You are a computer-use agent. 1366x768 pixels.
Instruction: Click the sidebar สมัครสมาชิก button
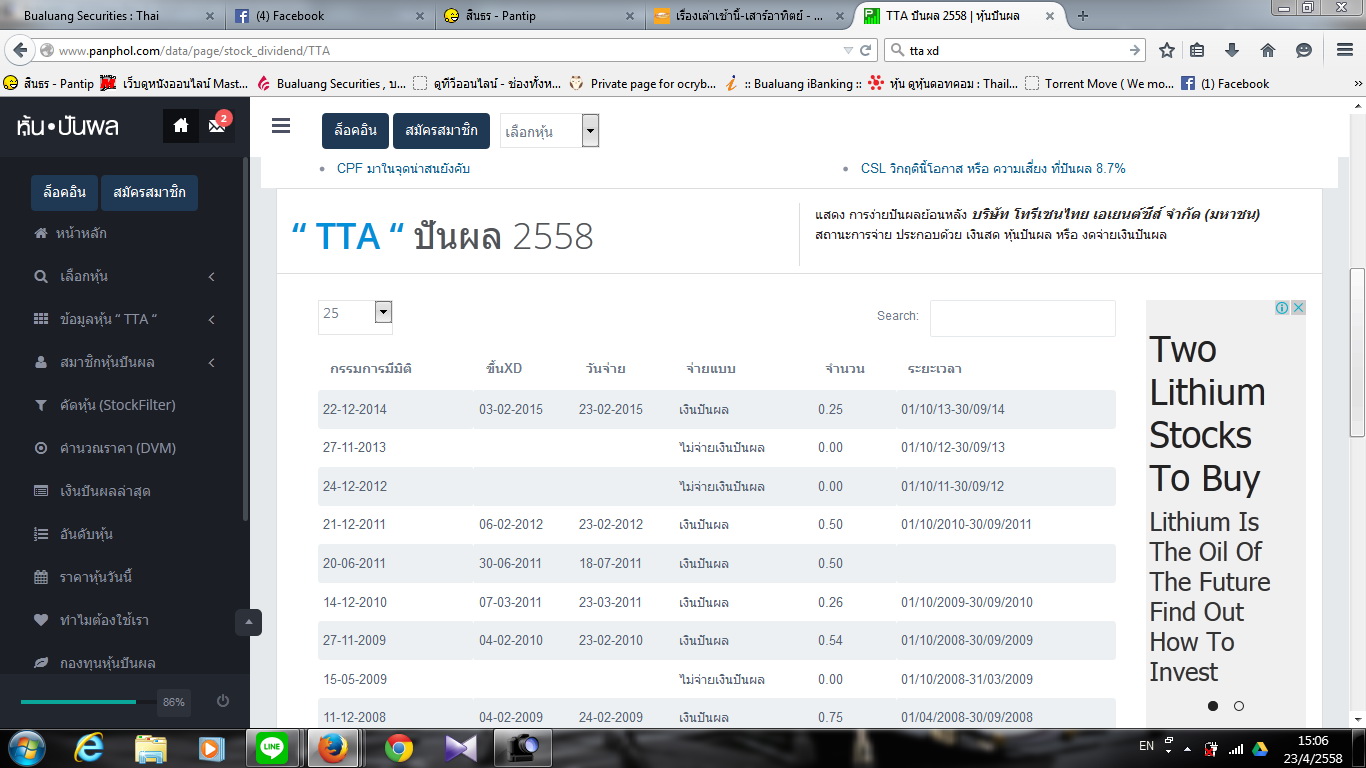(149, 192)
